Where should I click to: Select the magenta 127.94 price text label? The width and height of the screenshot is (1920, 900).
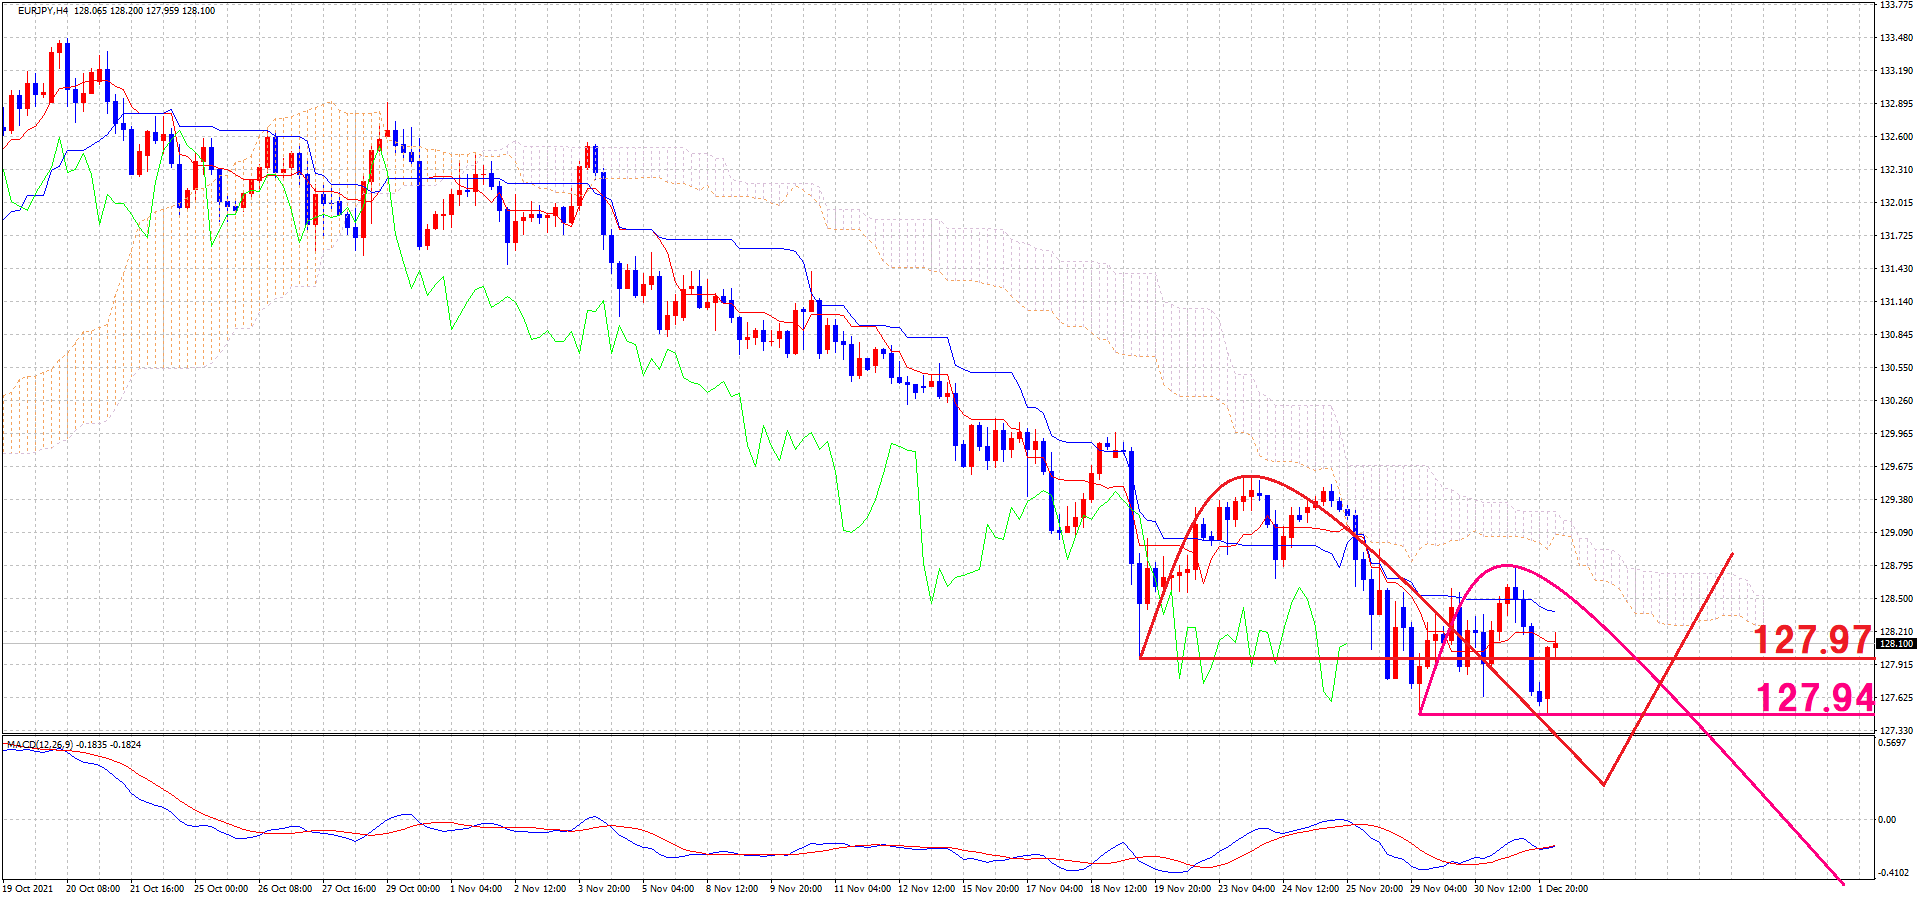tap(1814, 697)
